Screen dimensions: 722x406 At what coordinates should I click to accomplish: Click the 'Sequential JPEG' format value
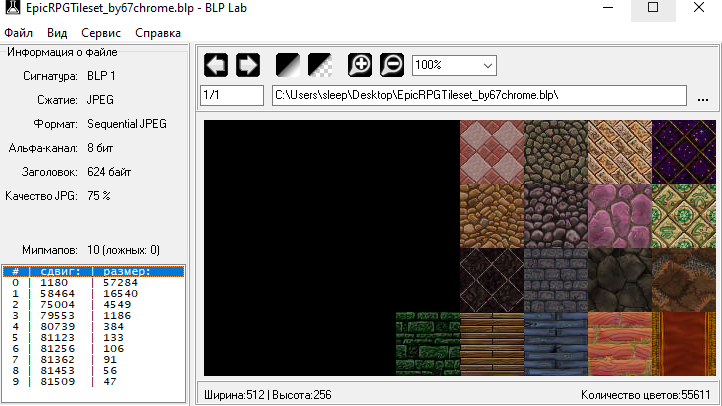pyautogui.click(x=127, y=124)
